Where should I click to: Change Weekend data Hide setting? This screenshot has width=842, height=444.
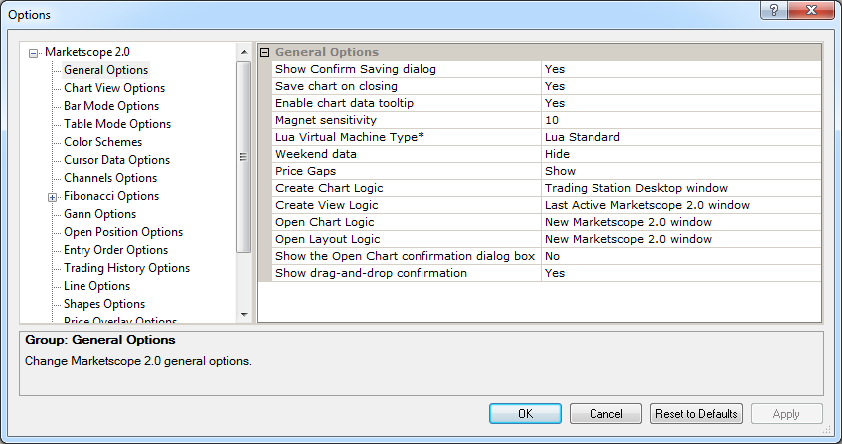click(680, 154)
